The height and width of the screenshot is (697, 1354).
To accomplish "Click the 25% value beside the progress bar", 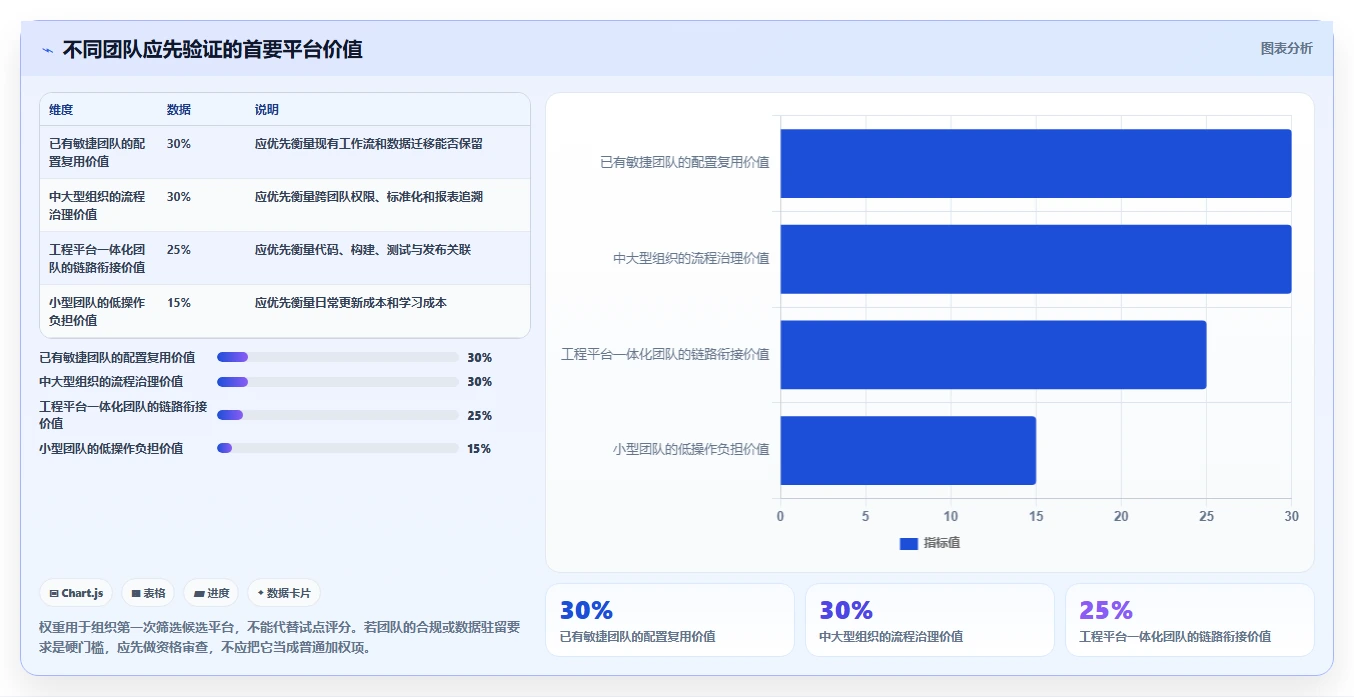I will point(479,415).
